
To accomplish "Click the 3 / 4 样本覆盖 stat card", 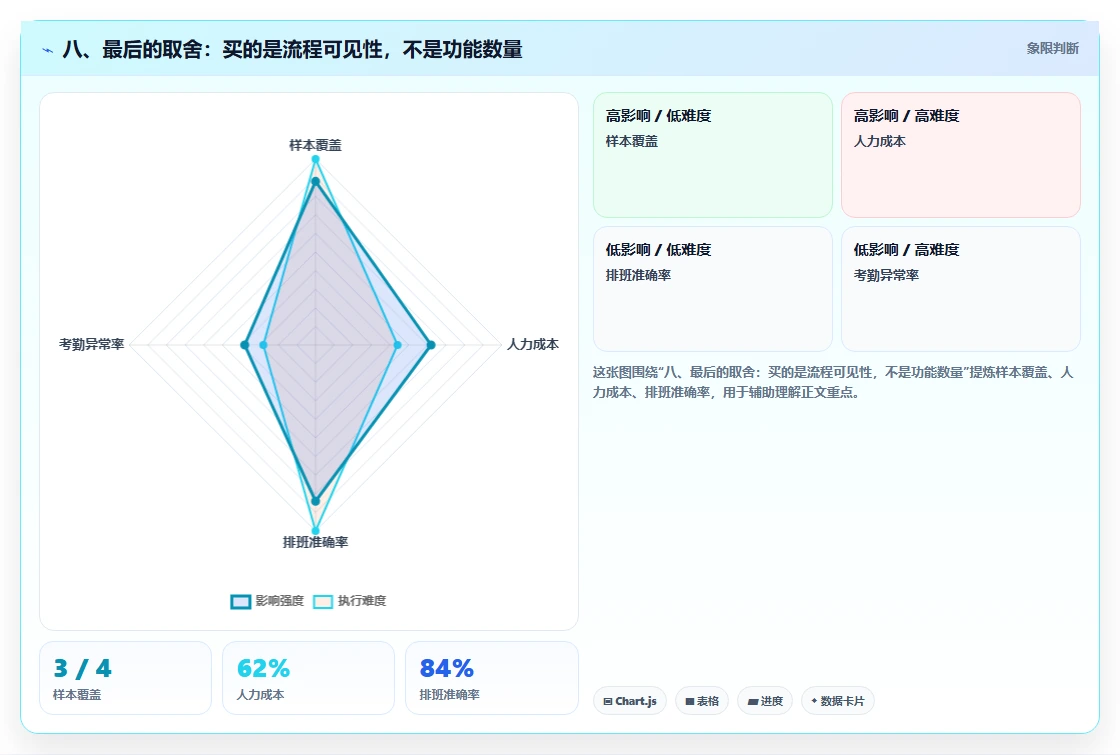I will [x=126, y=678].
